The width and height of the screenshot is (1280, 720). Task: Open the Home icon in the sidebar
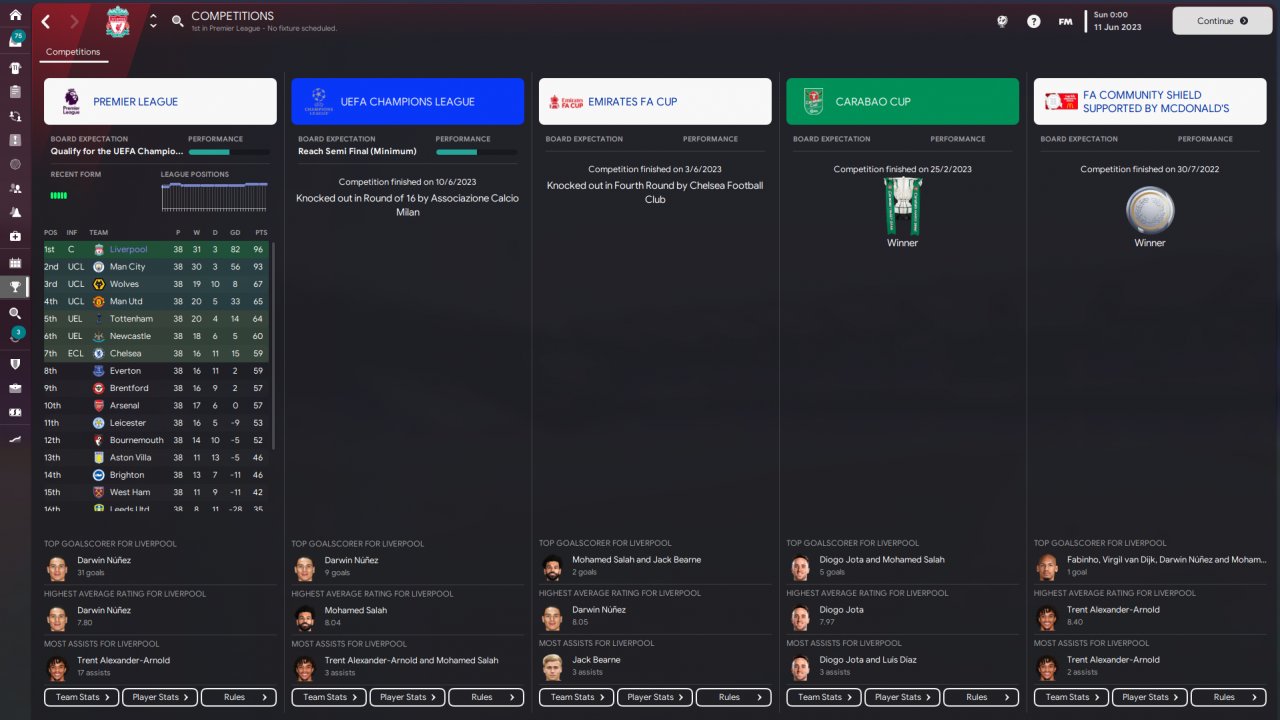click(15, 15)
